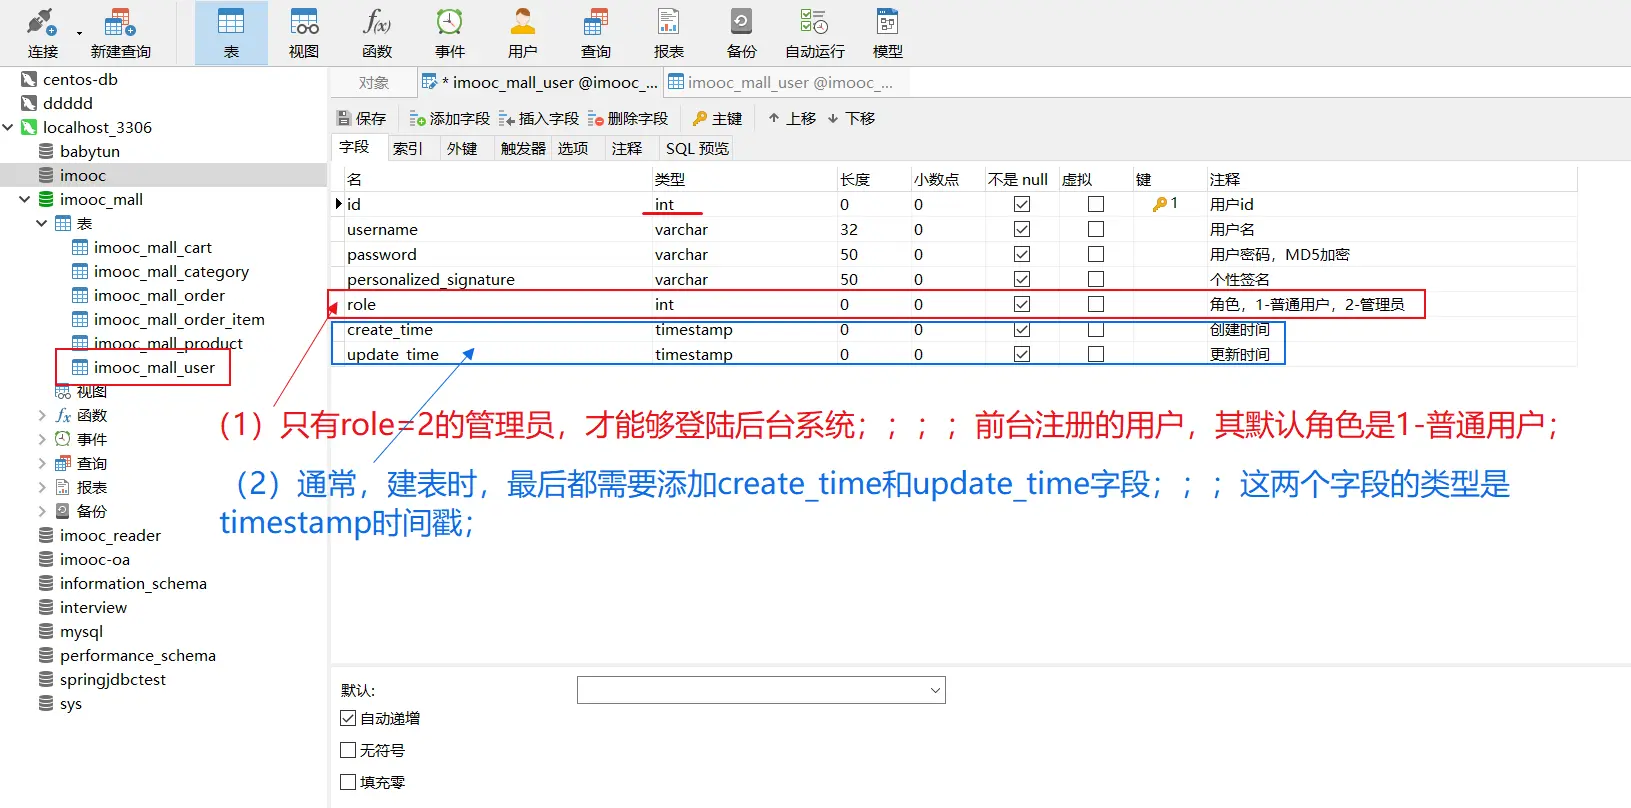Screen dimensions: 1631x808
Task: Expand the 备份 node in tree
Action: [x=42, y=511]
